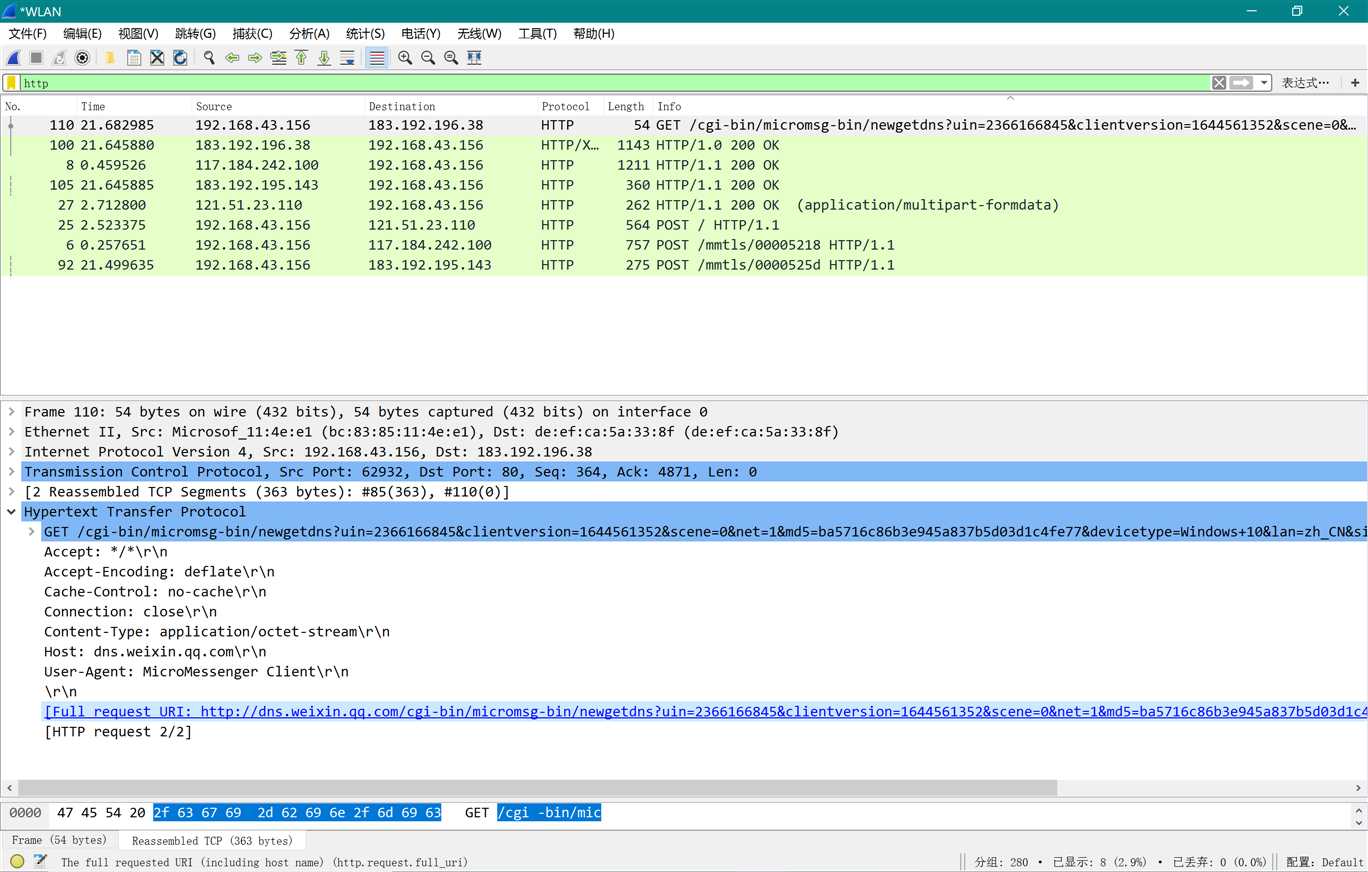Open capture file properties status icon
Viewport: 1368px width, 872px height.
tap(40, 861)
